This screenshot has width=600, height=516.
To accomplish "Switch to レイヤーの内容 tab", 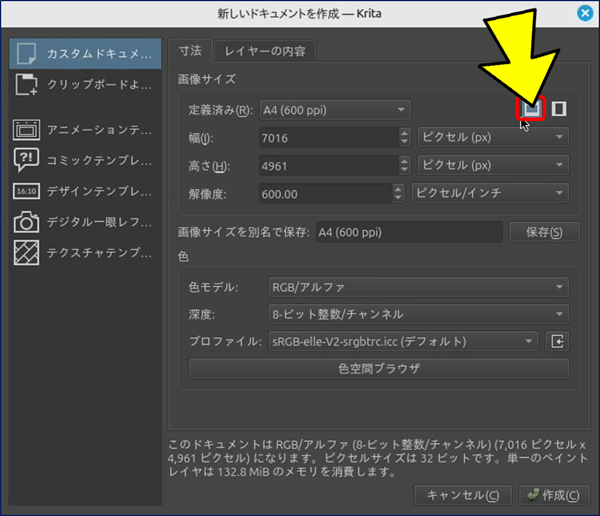I will click(x=265, y=50).
